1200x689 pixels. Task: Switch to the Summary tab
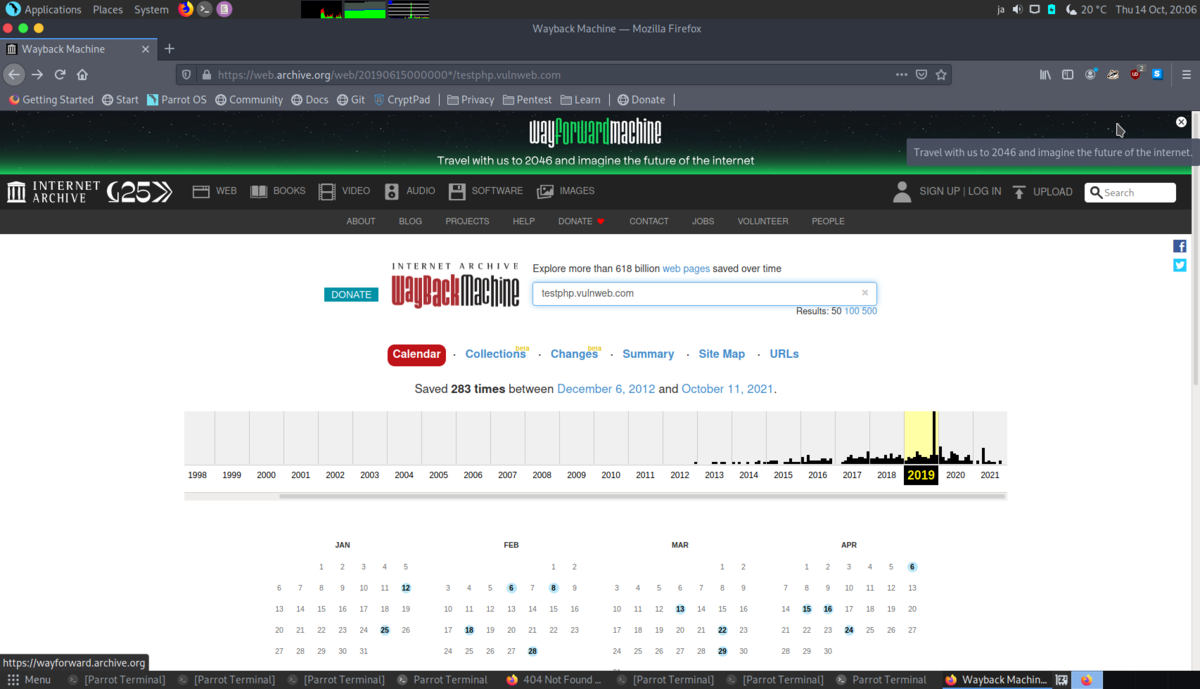click(648, 354)
